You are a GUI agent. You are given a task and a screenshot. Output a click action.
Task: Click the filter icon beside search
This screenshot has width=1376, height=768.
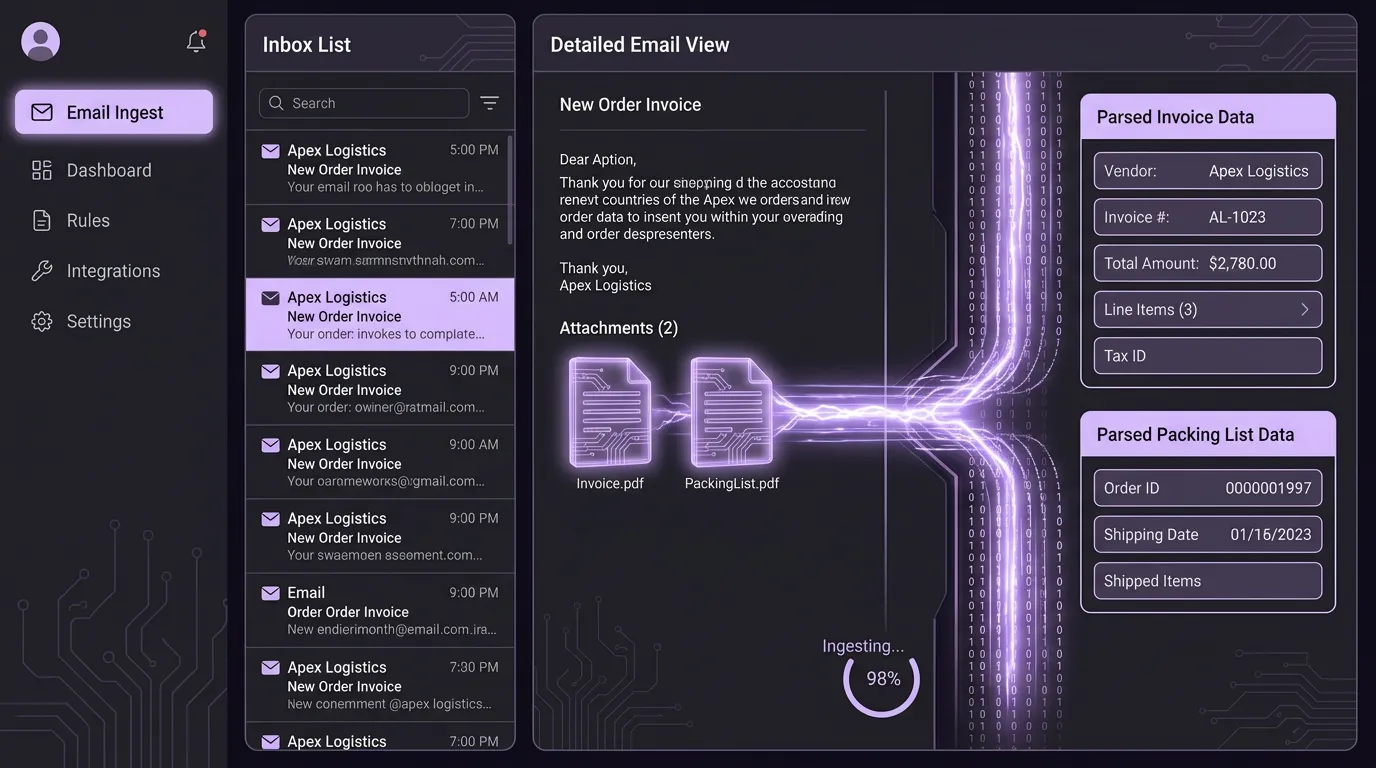click(x=489, y=103)
